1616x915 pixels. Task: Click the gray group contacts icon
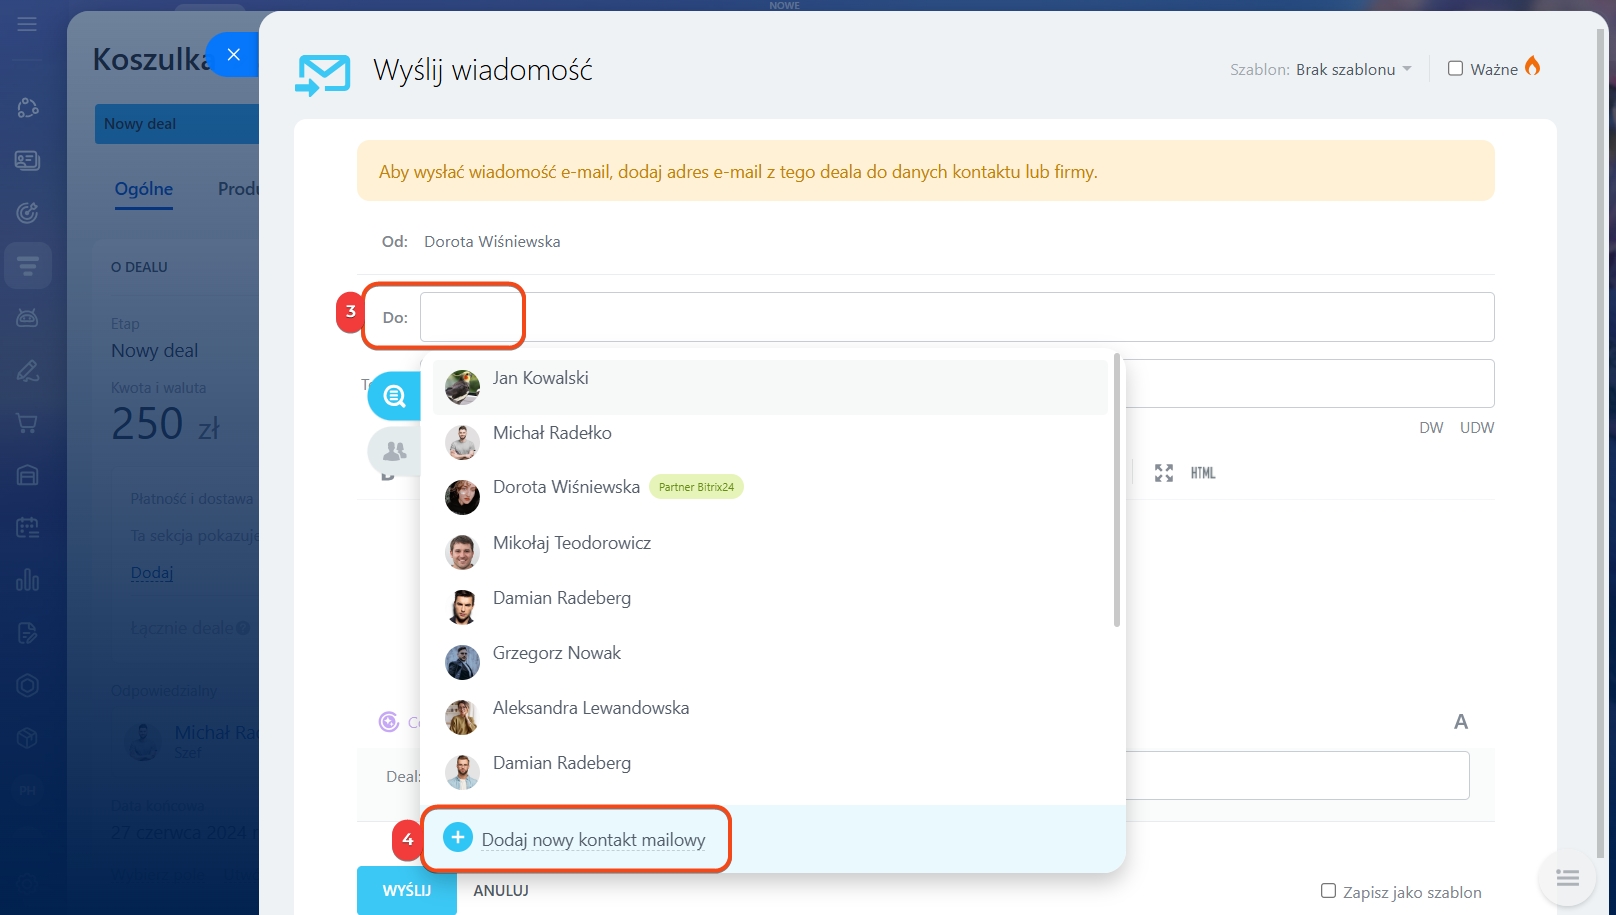click(x=394, y=451)
